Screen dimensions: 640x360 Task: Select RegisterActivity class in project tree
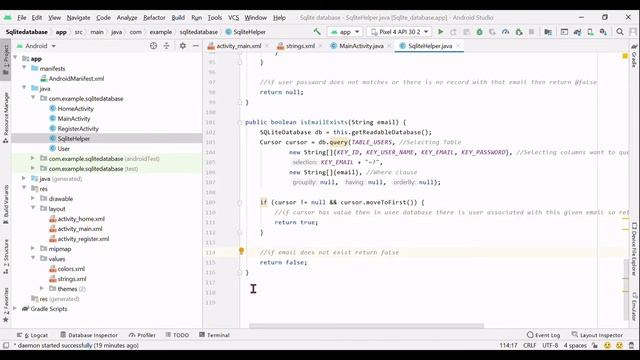coord(78,129)
